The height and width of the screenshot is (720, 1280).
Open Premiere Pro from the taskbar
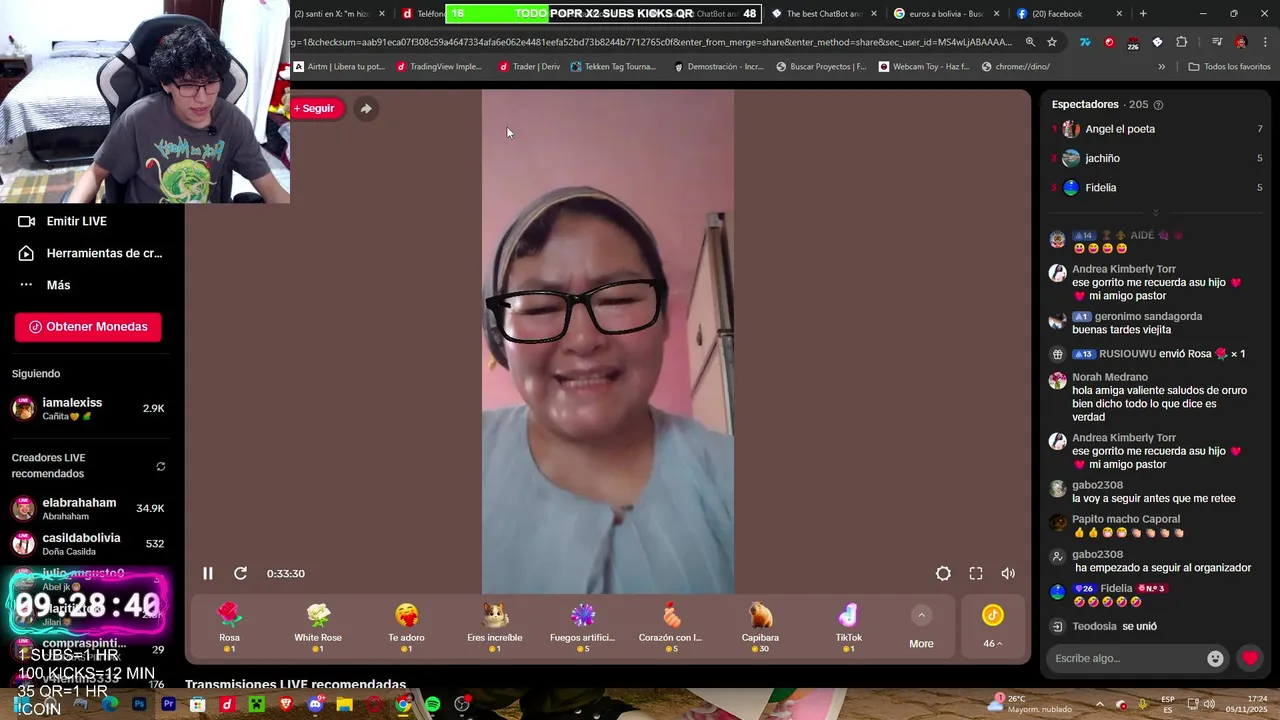click(x=168, y=705)
